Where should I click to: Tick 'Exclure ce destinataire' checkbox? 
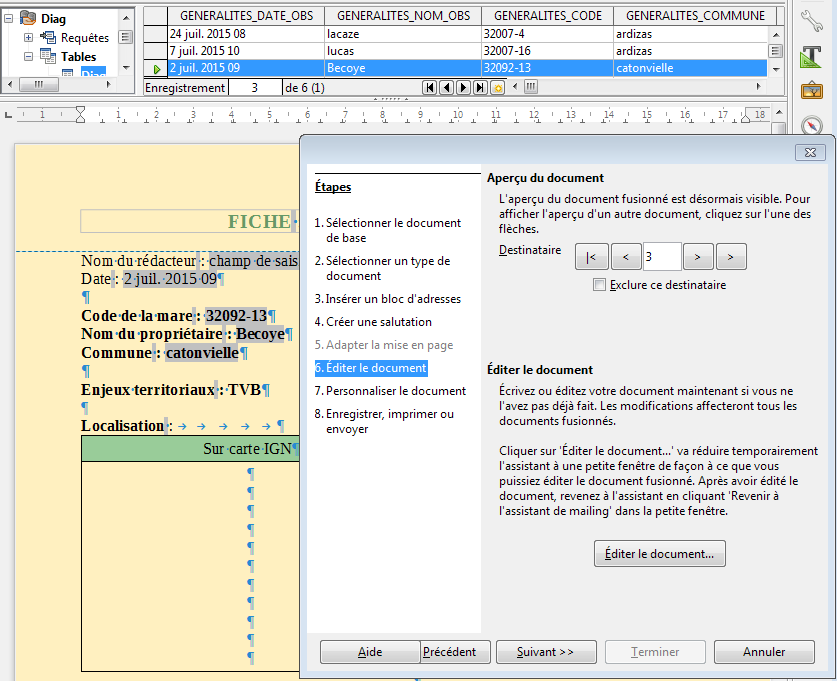pos(599,285)
